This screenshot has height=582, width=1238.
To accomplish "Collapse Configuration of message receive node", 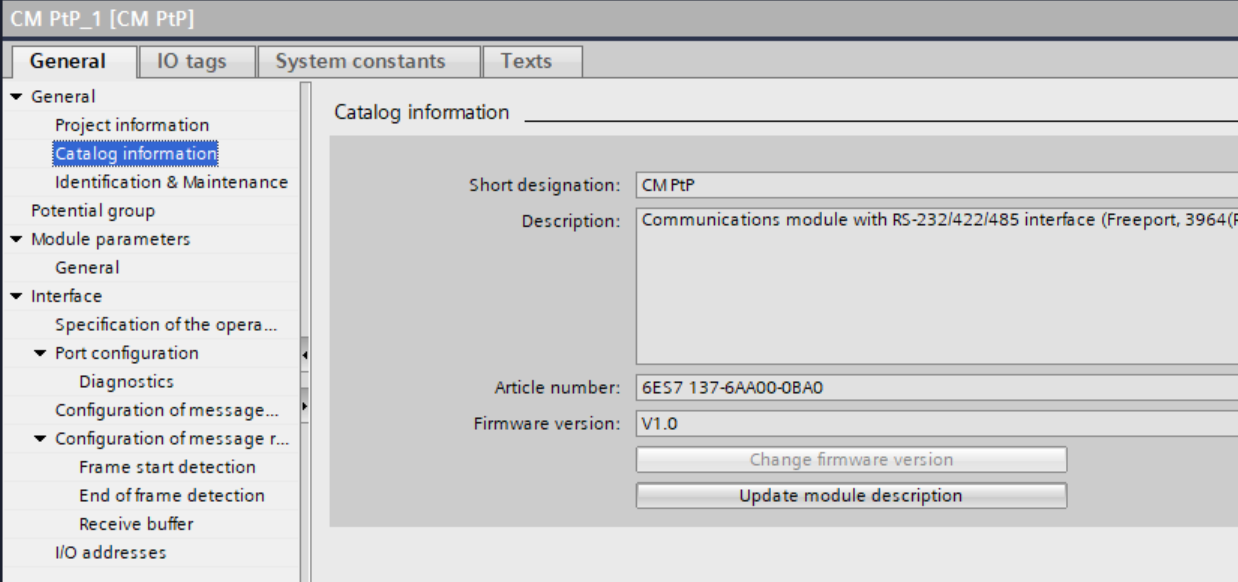I will pyautogui.click(x=41, y=439).
